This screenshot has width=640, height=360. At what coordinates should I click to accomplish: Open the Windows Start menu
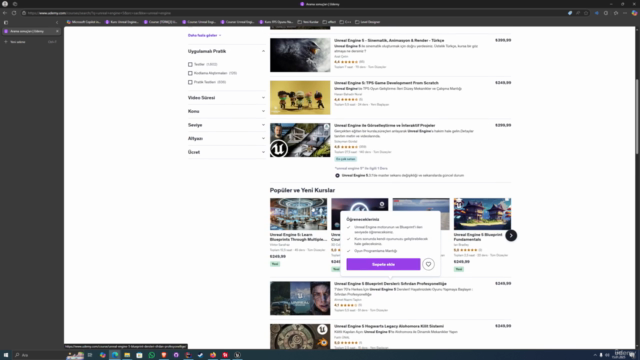[x=6, y=355]
